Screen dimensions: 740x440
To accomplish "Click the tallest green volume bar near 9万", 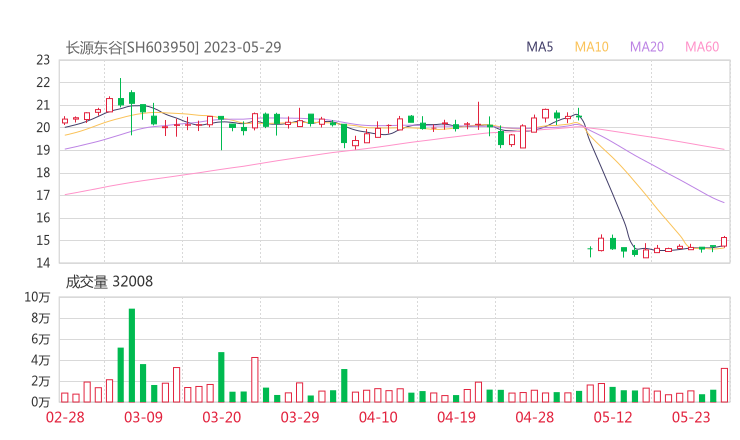I will tap(132, 355).
